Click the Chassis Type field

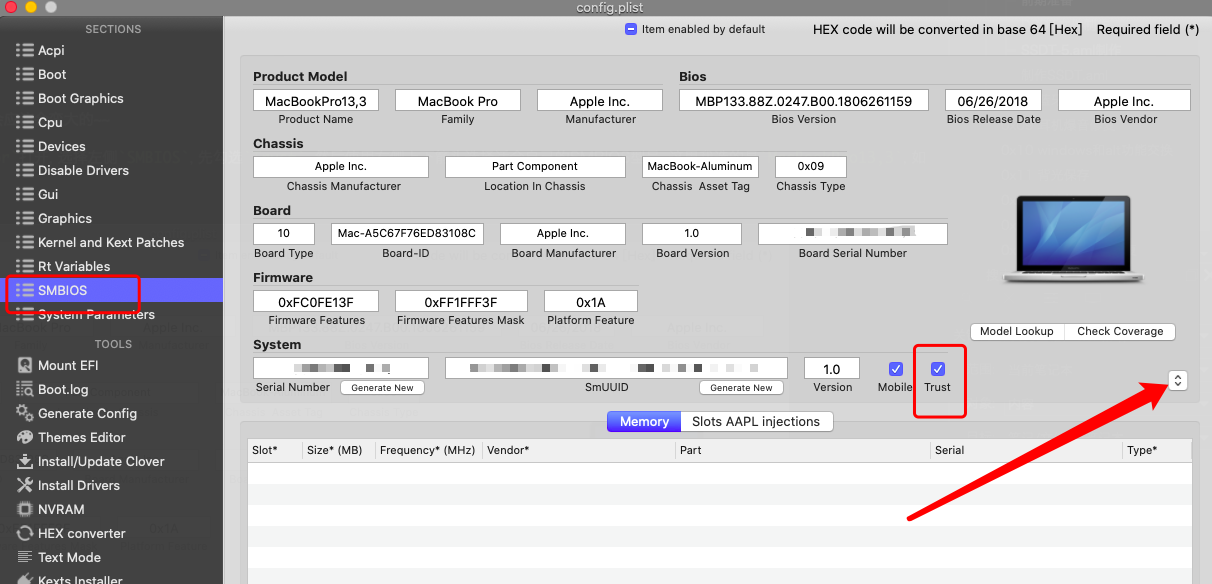pyautogui.click(x=810, y=167)
